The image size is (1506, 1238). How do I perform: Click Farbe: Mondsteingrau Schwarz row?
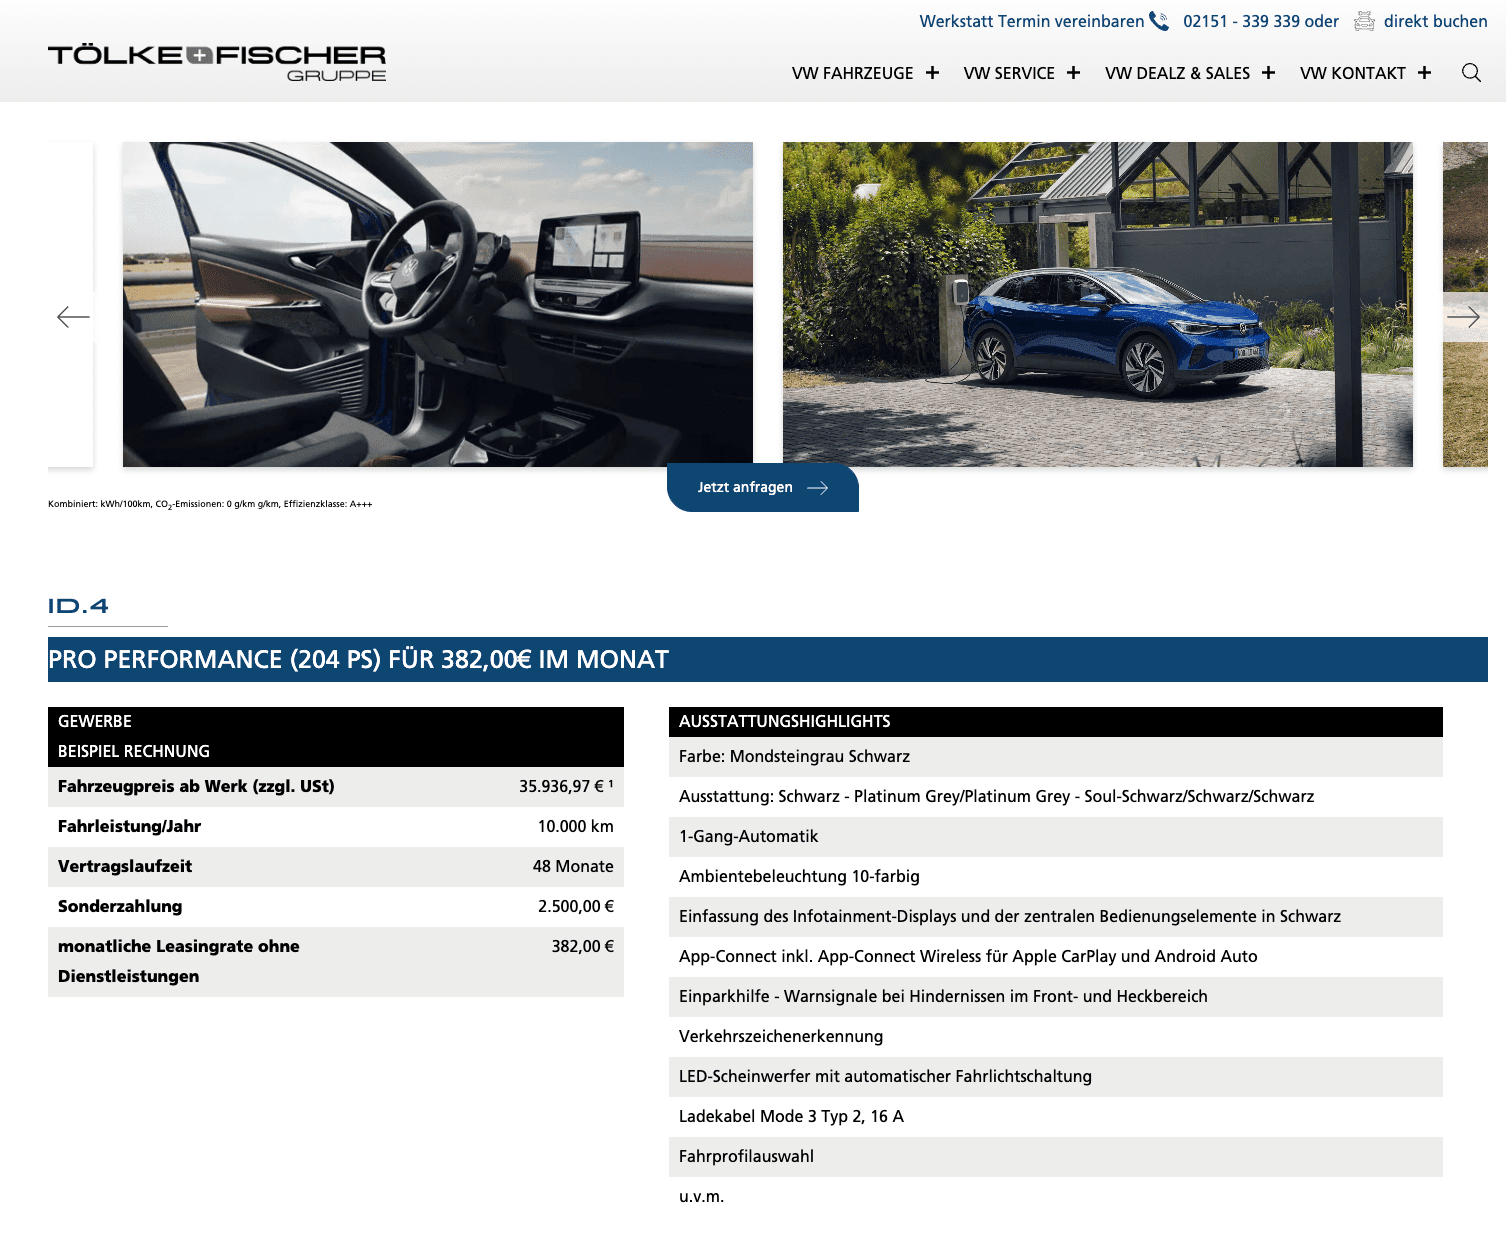point(1056,757)
